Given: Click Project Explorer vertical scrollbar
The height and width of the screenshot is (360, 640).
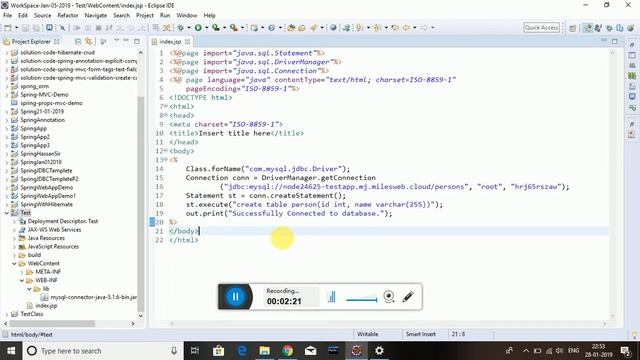Looking at the screenshot, I should [x=141, y=205].
